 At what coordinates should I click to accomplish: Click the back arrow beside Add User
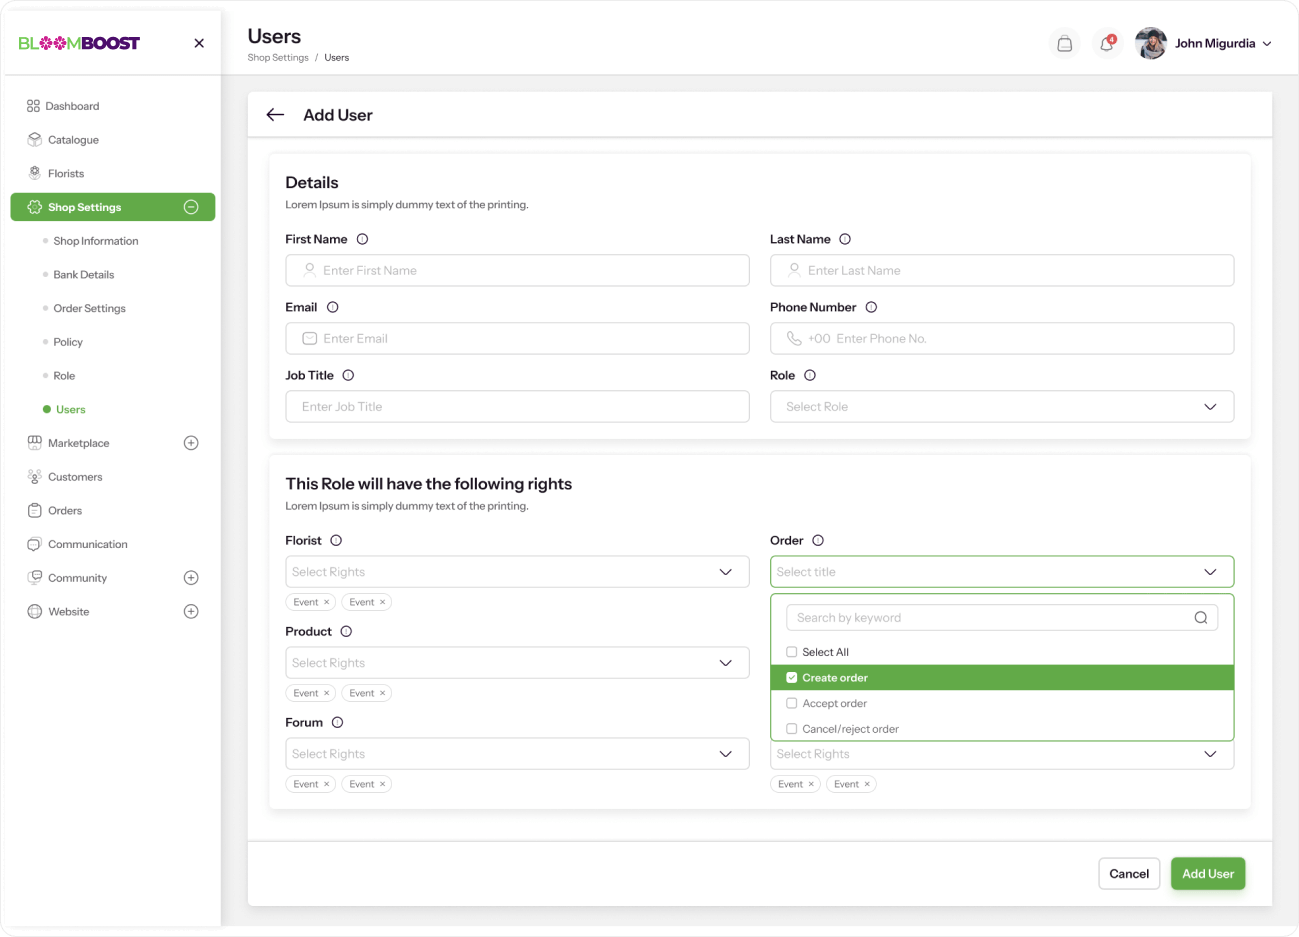(x=275, y=115)
